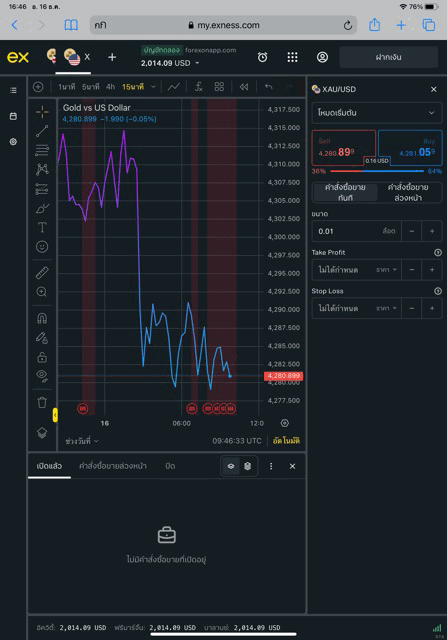Decrease Stop Loss with minus

coord(411,308)
